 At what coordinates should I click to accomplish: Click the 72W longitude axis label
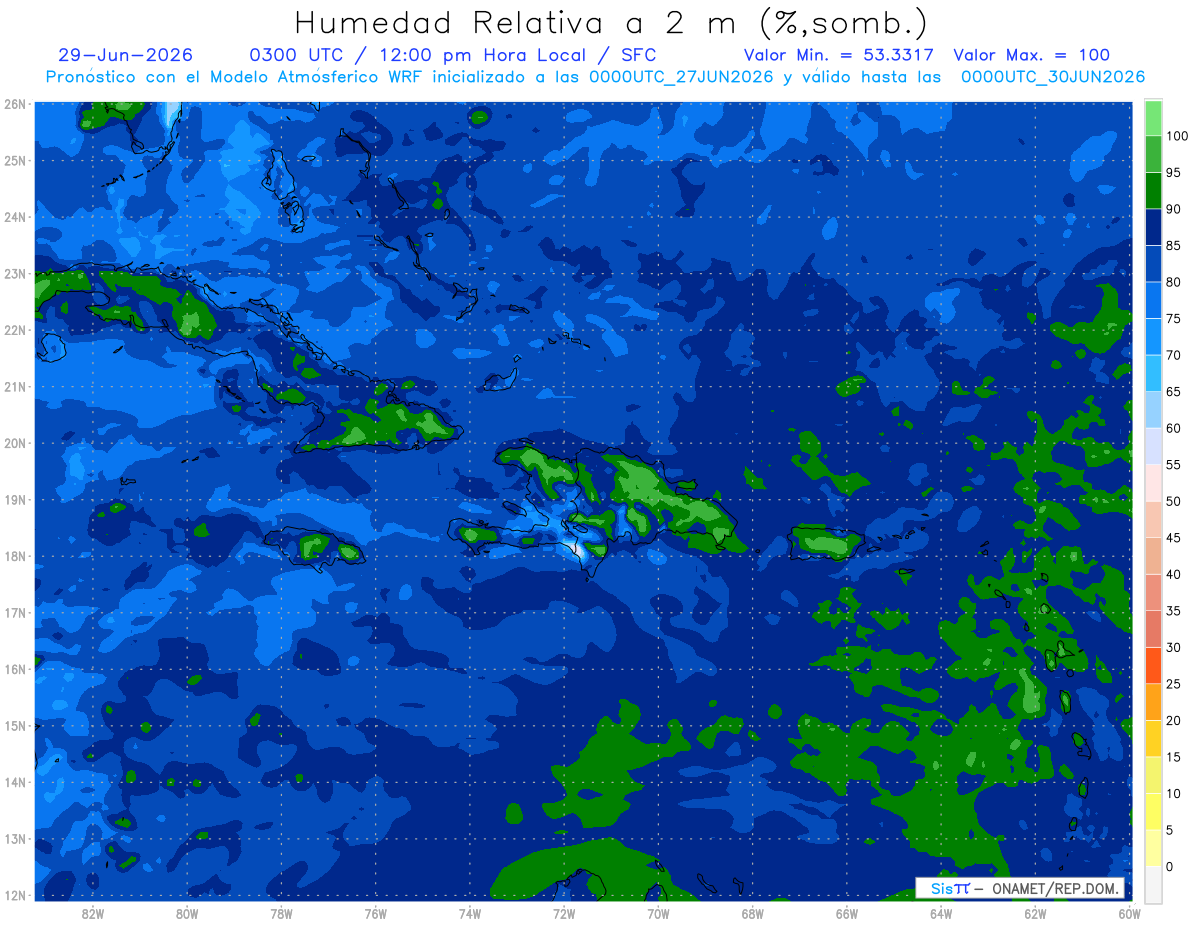pos(563,913)
